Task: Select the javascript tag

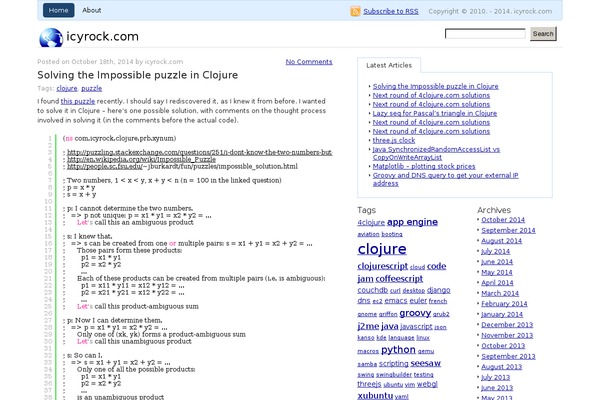Action: 416,327
